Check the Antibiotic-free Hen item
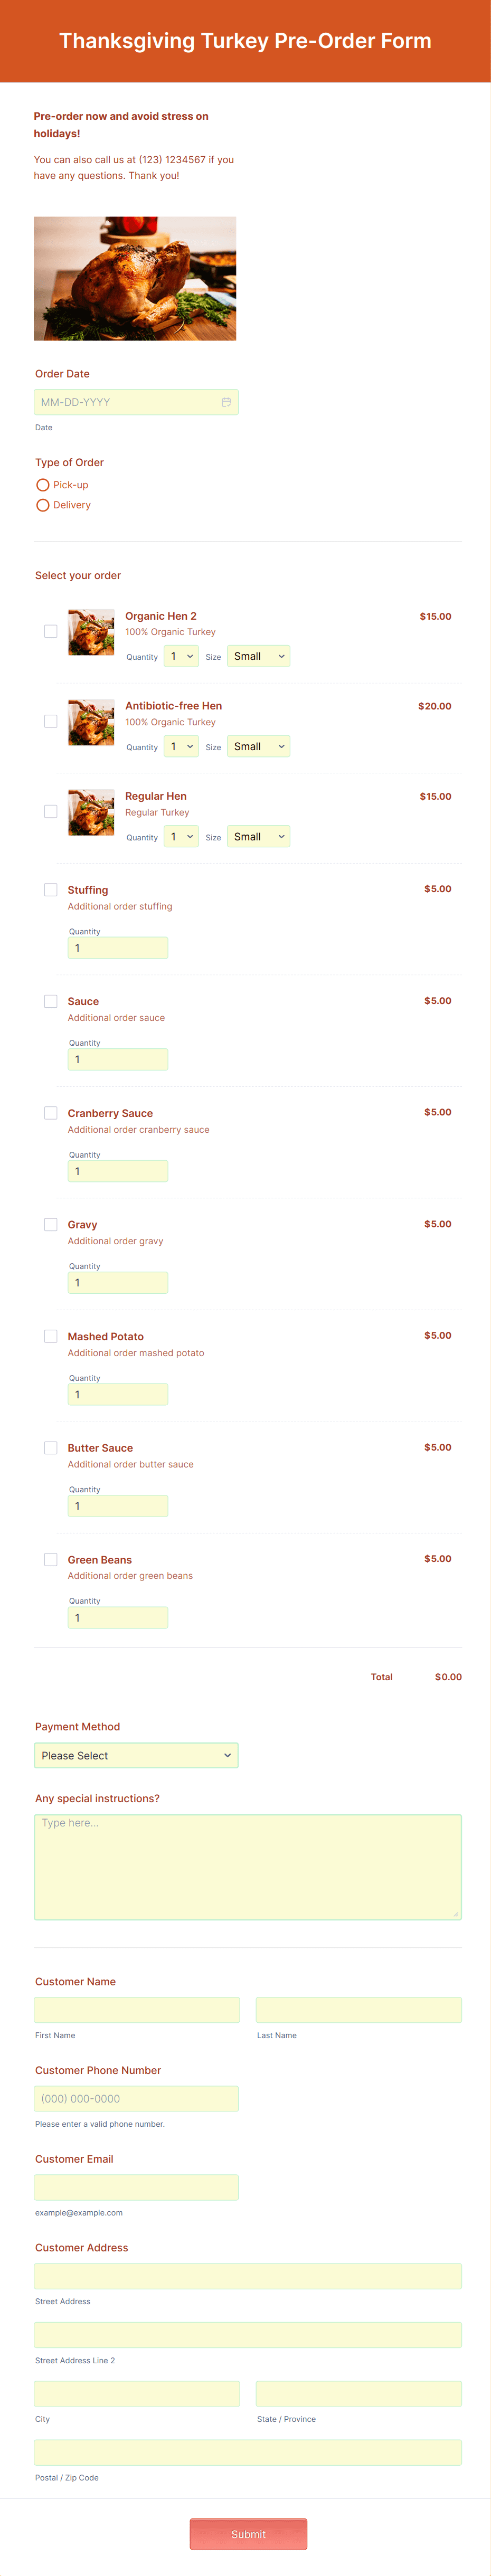The width and height of the screenshot is (491, 2576). pos(51,721)
